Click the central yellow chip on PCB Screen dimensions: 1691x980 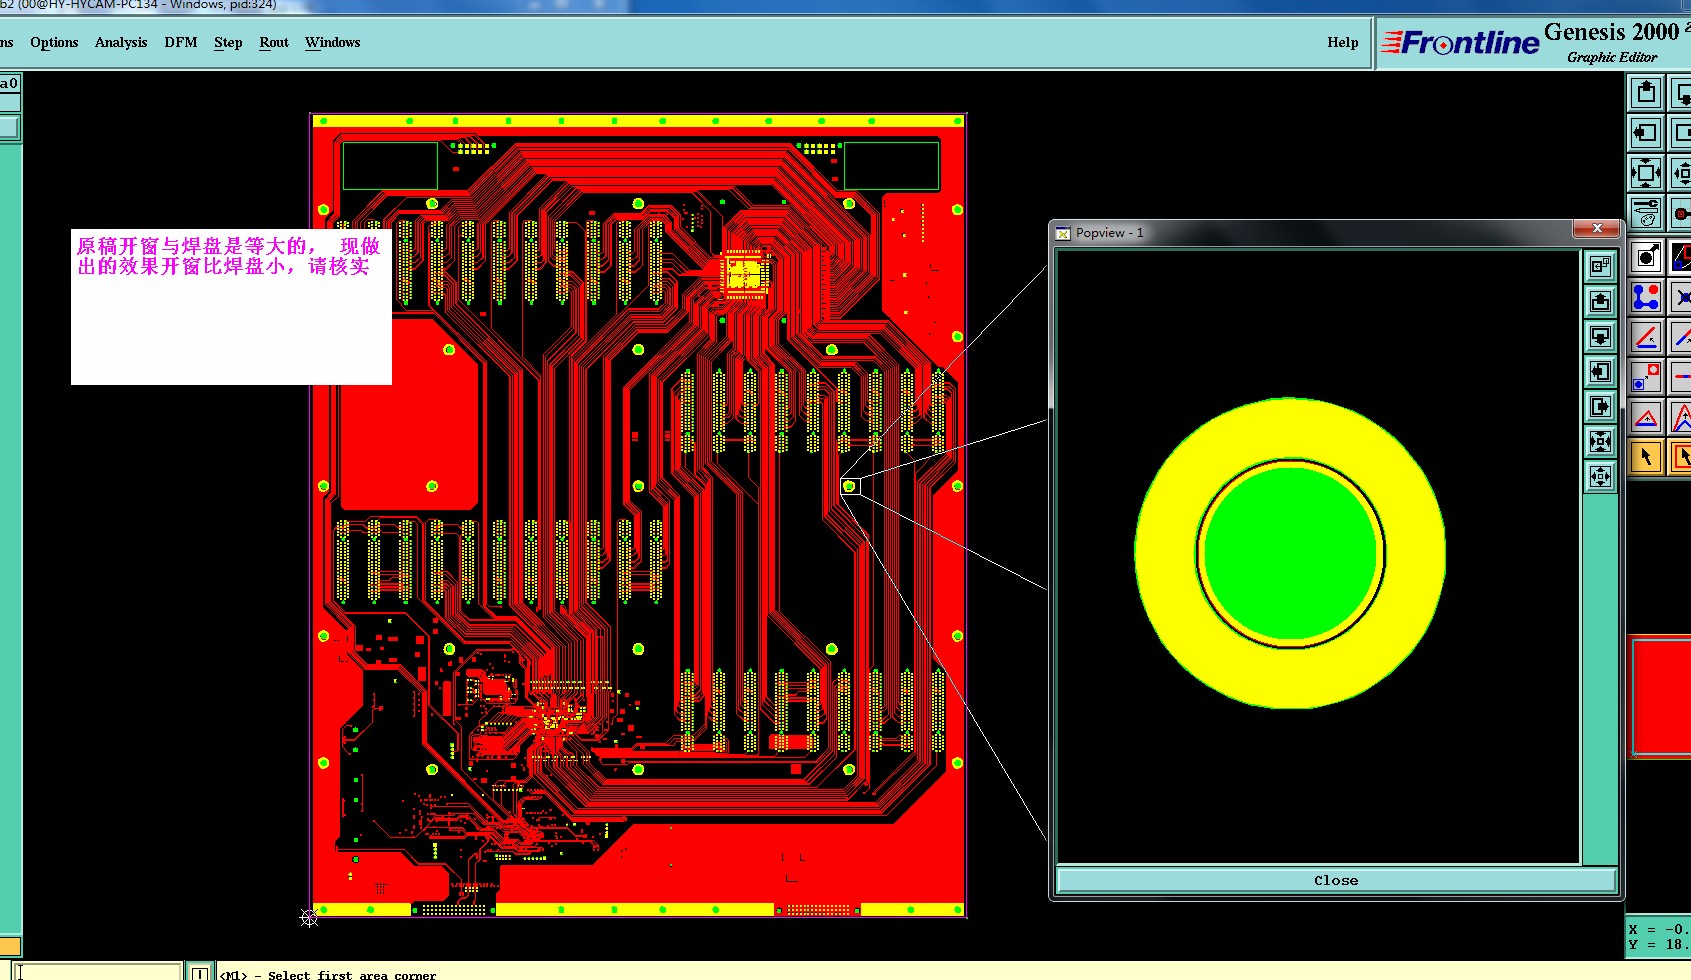point(743,272)
